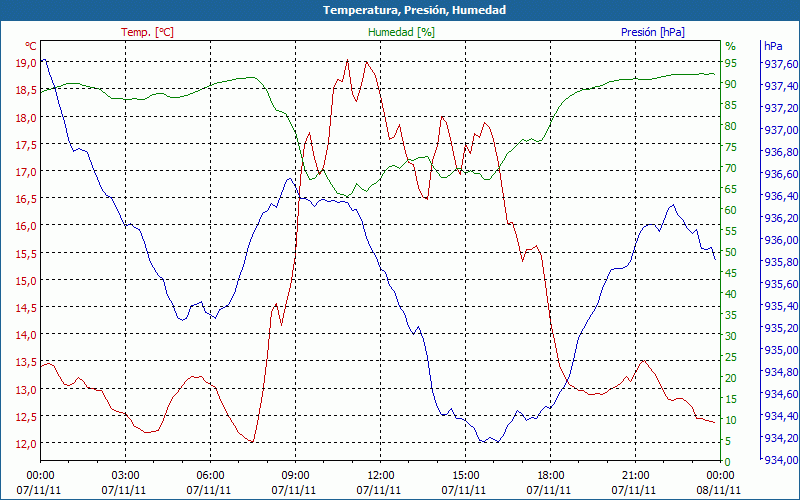
Task: Click the 16,5 temperature axis value
Action: click(x=27, y=199)
